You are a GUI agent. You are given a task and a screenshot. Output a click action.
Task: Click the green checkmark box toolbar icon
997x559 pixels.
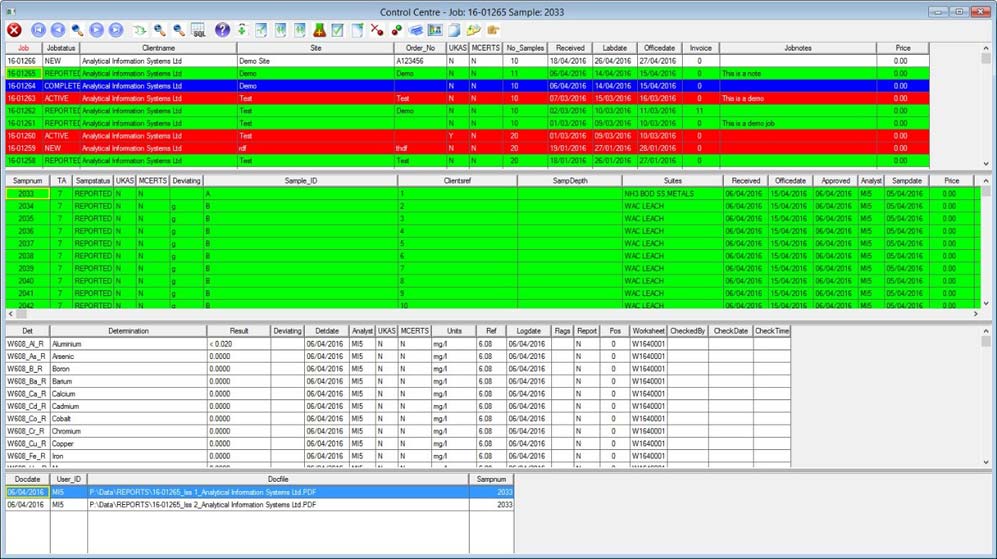click(x=338, y=30)
